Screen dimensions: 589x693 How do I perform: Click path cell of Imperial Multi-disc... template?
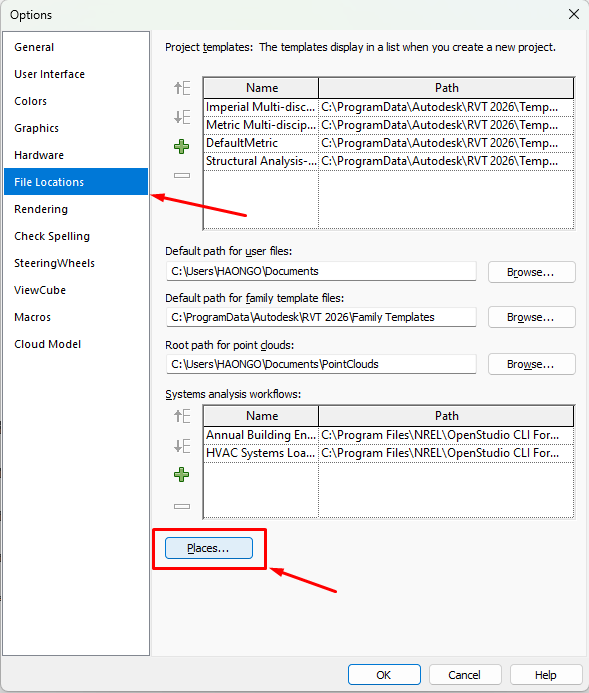(x=446, y=107)
